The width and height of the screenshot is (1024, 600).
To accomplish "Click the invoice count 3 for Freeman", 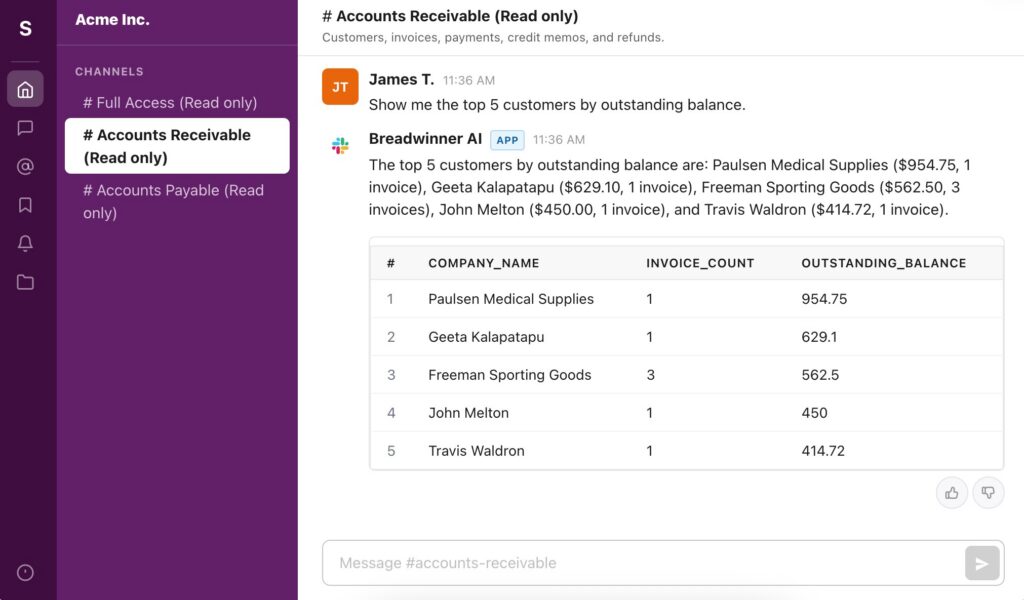I will point(650,375).
